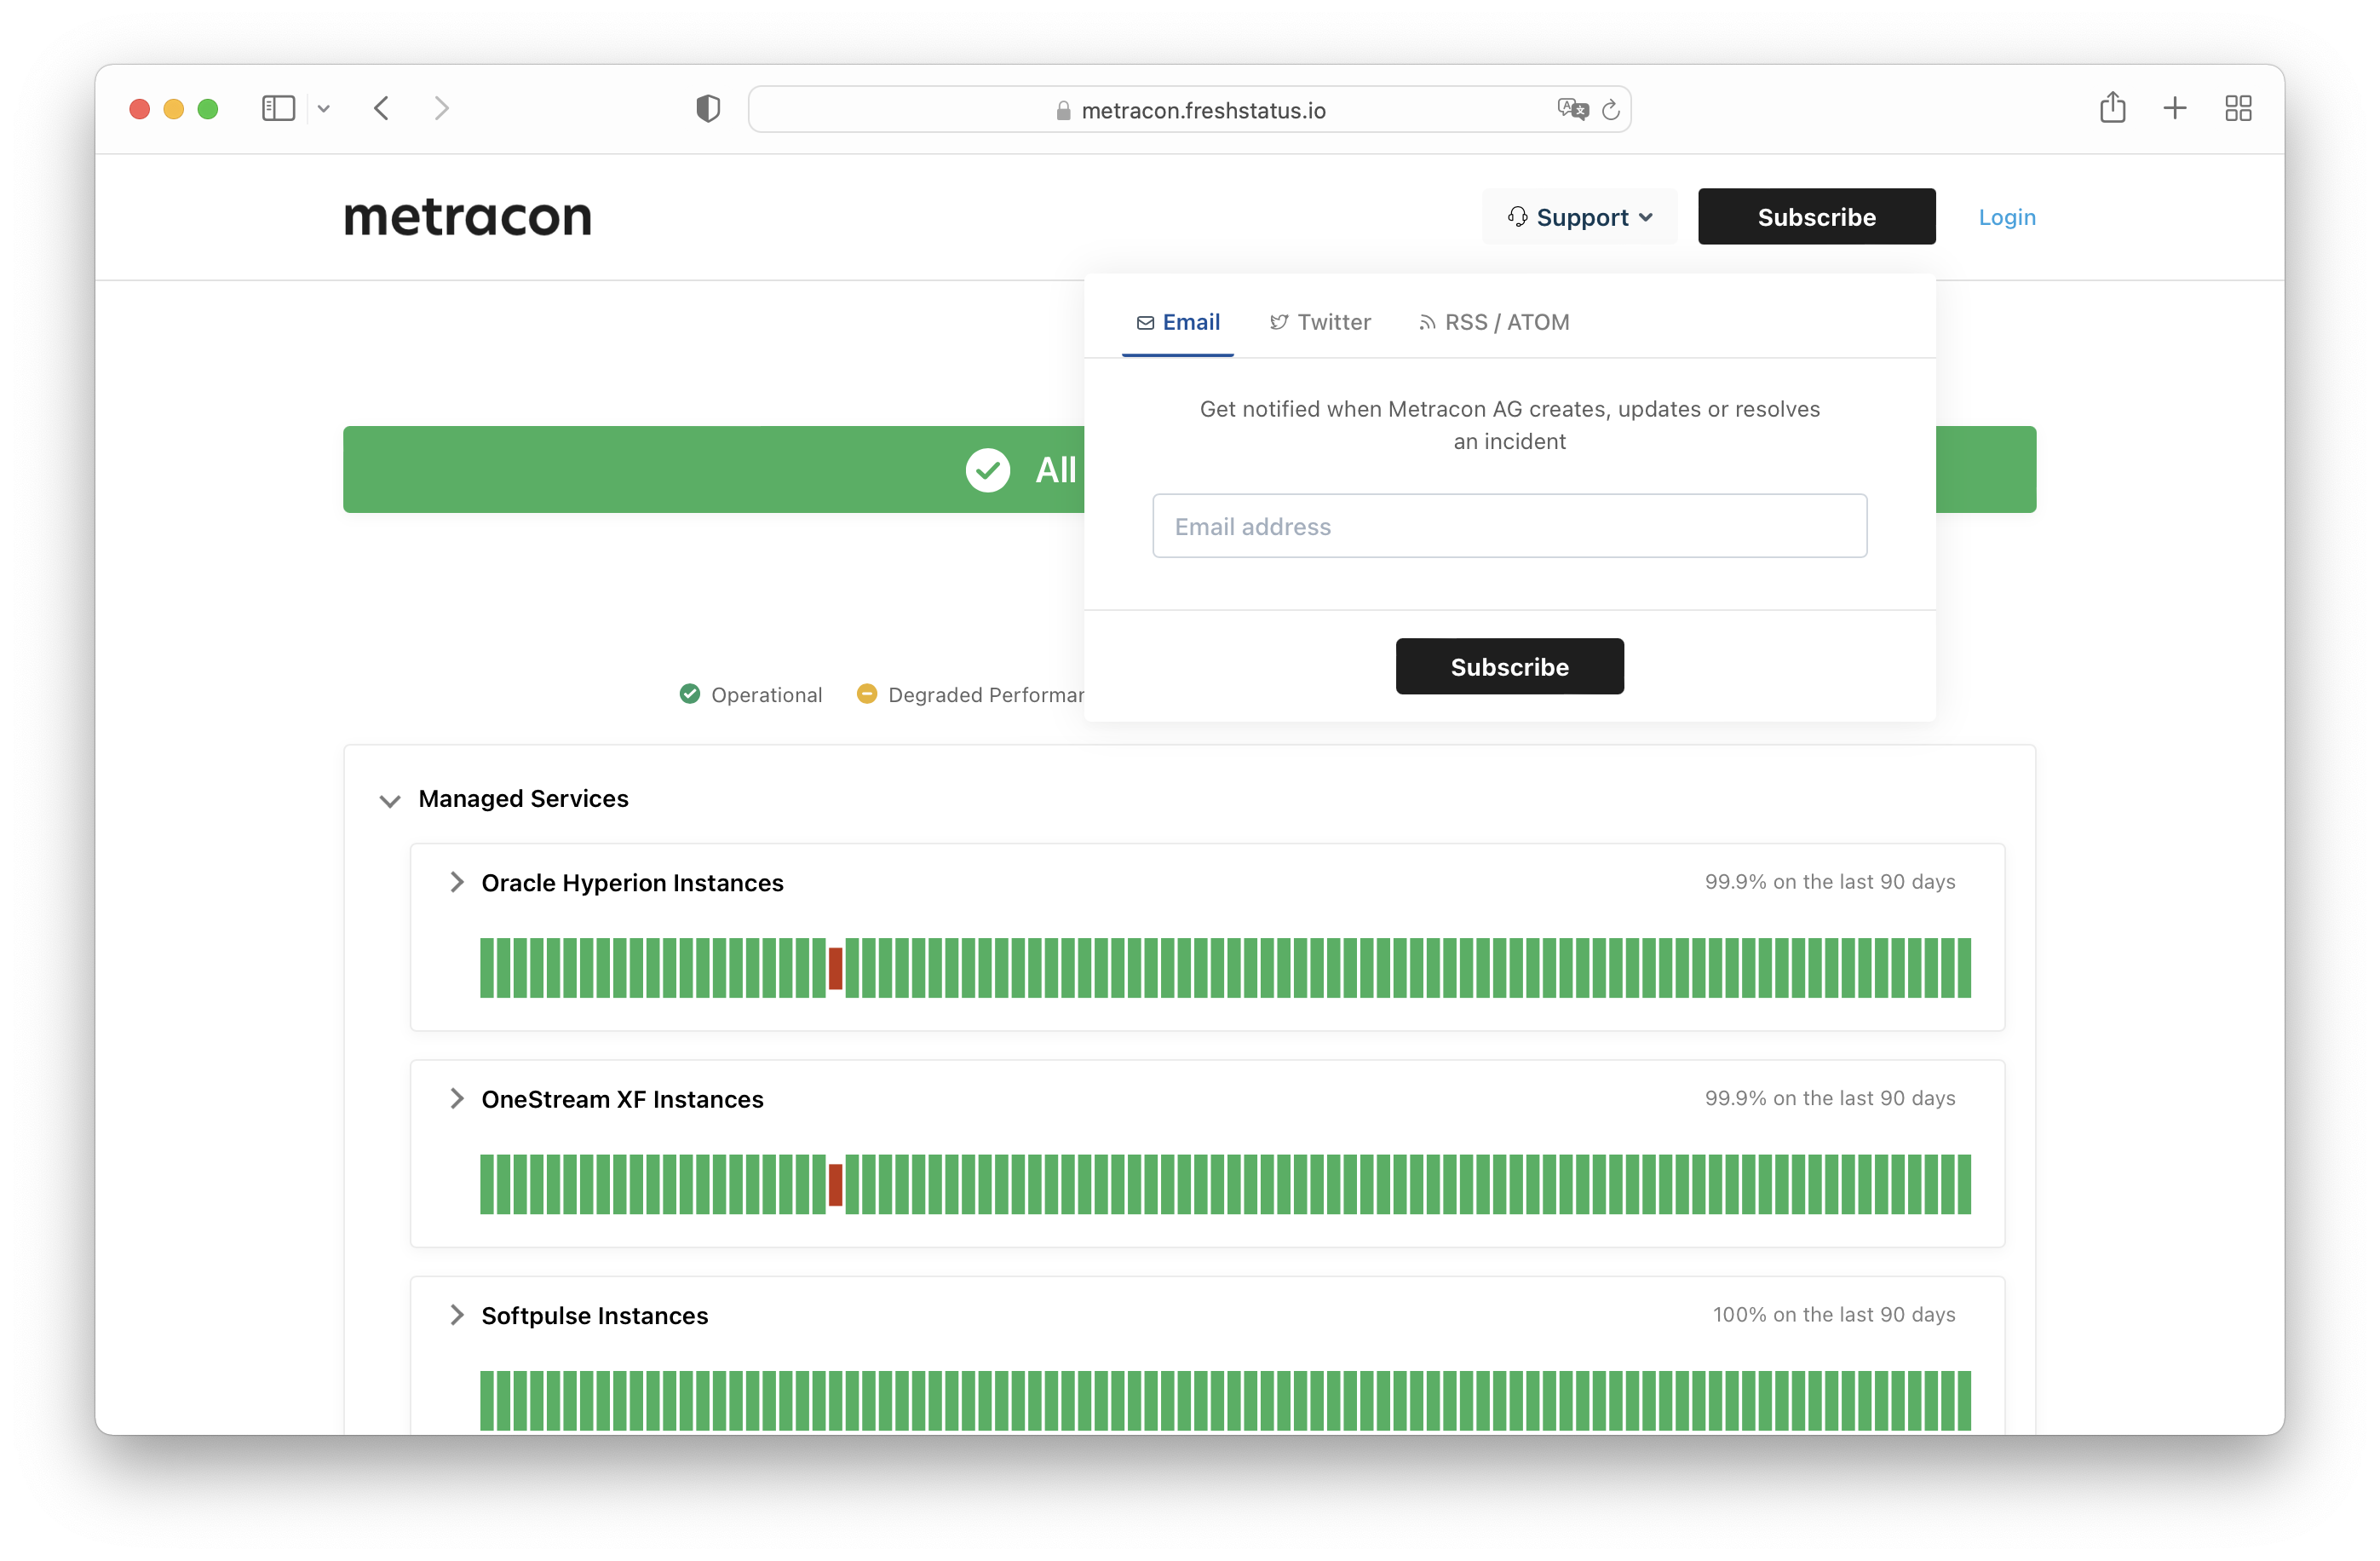Viewport: 2380px width, 1561px height.
Task: Click the Email address field
Action: point(1509,526)
